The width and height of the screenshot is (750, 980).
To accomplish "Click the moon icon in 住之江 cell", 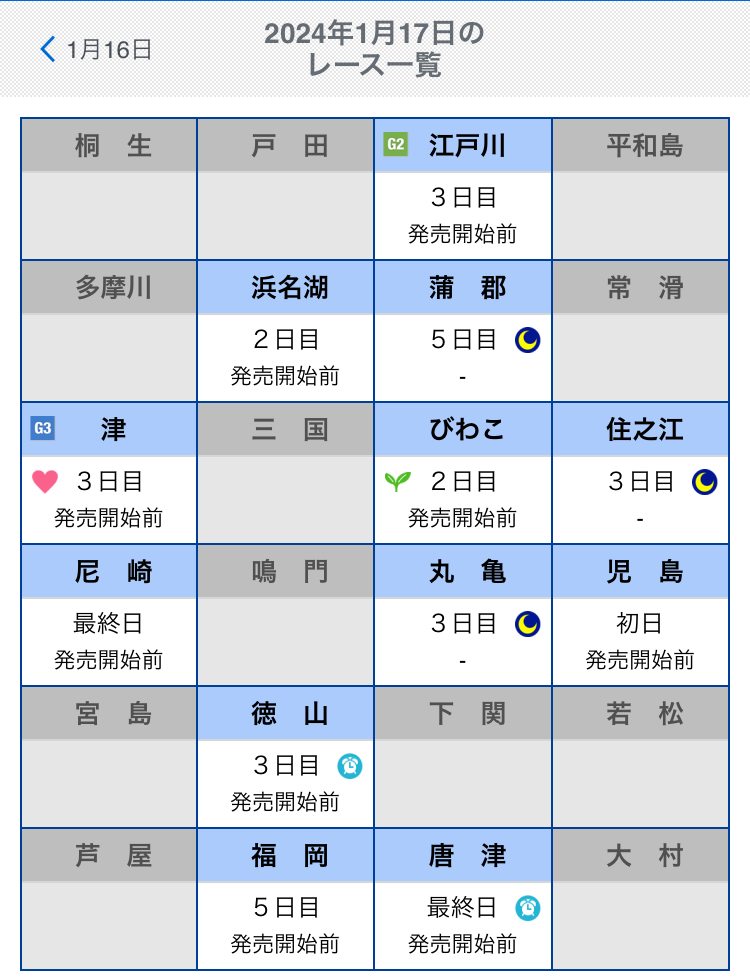I will tap(705, 482).
